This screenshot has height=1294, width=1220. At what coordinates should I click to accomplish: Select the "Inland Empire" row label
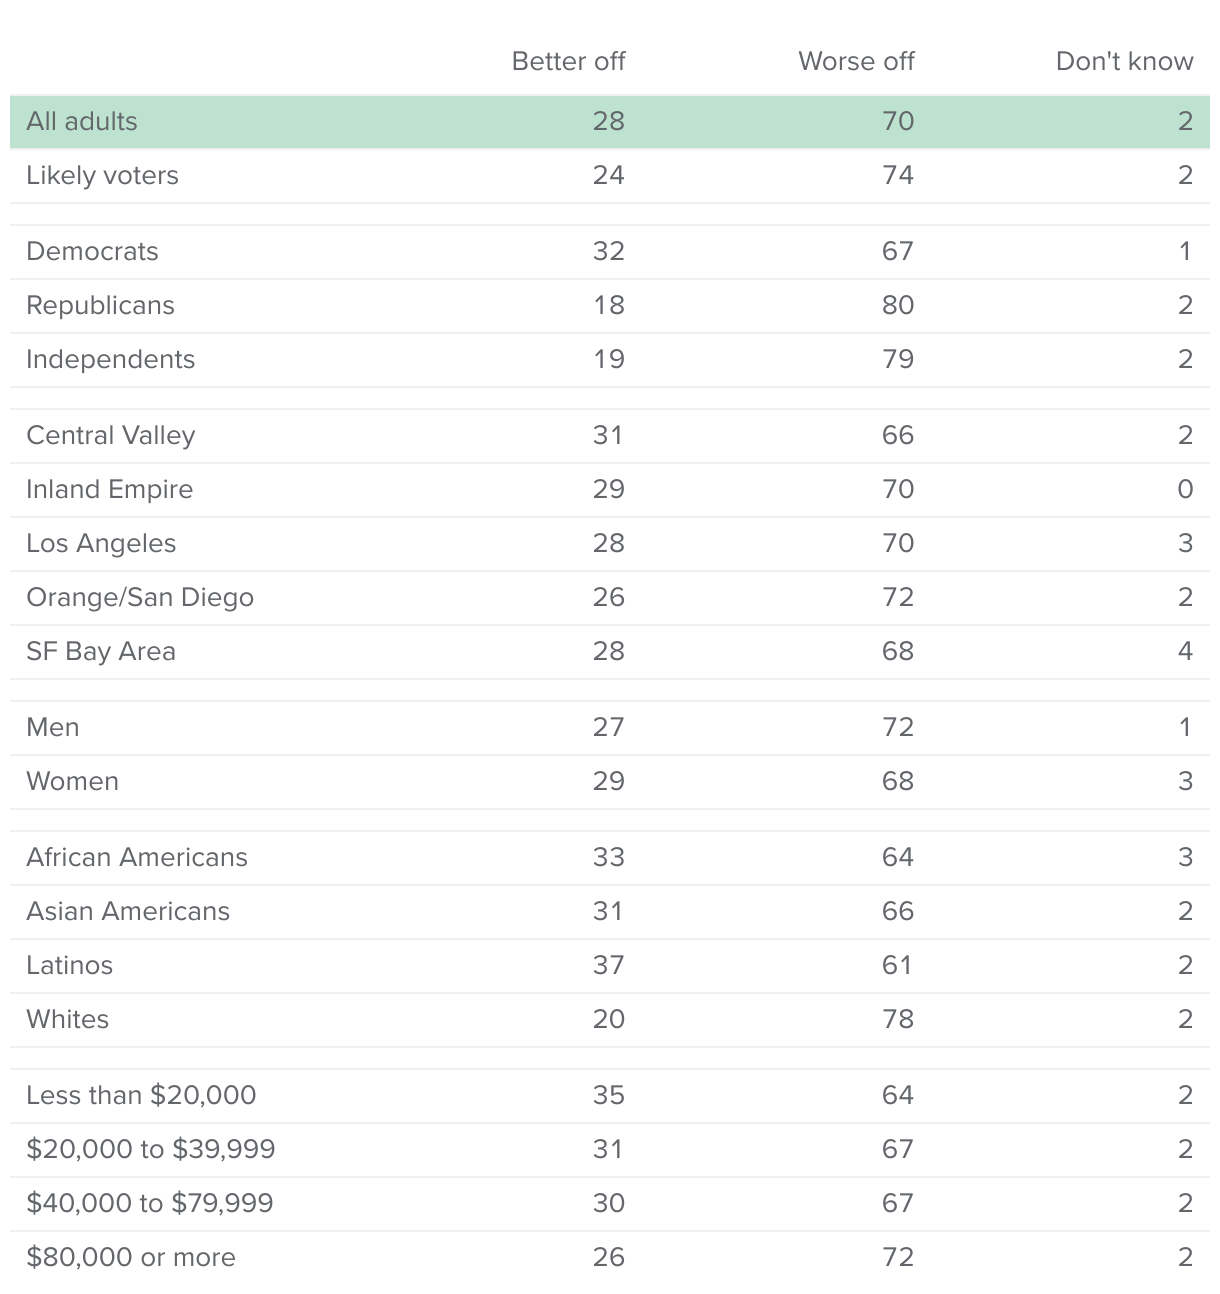click(x=109, y=489)
